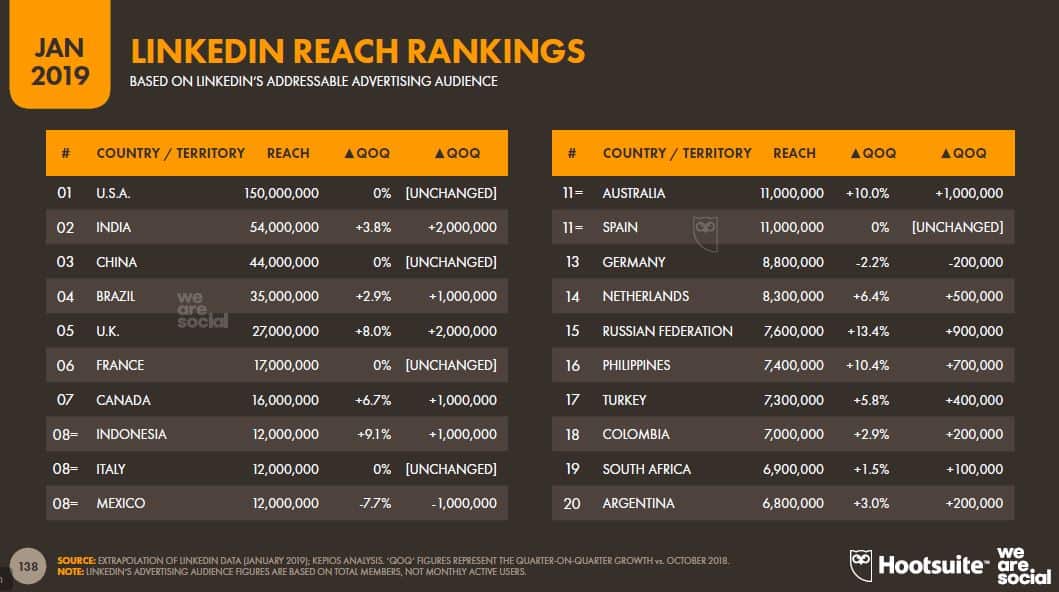Click the We Are Social footer logo
1059x592 pixels.
click(x=1021, y=564)
